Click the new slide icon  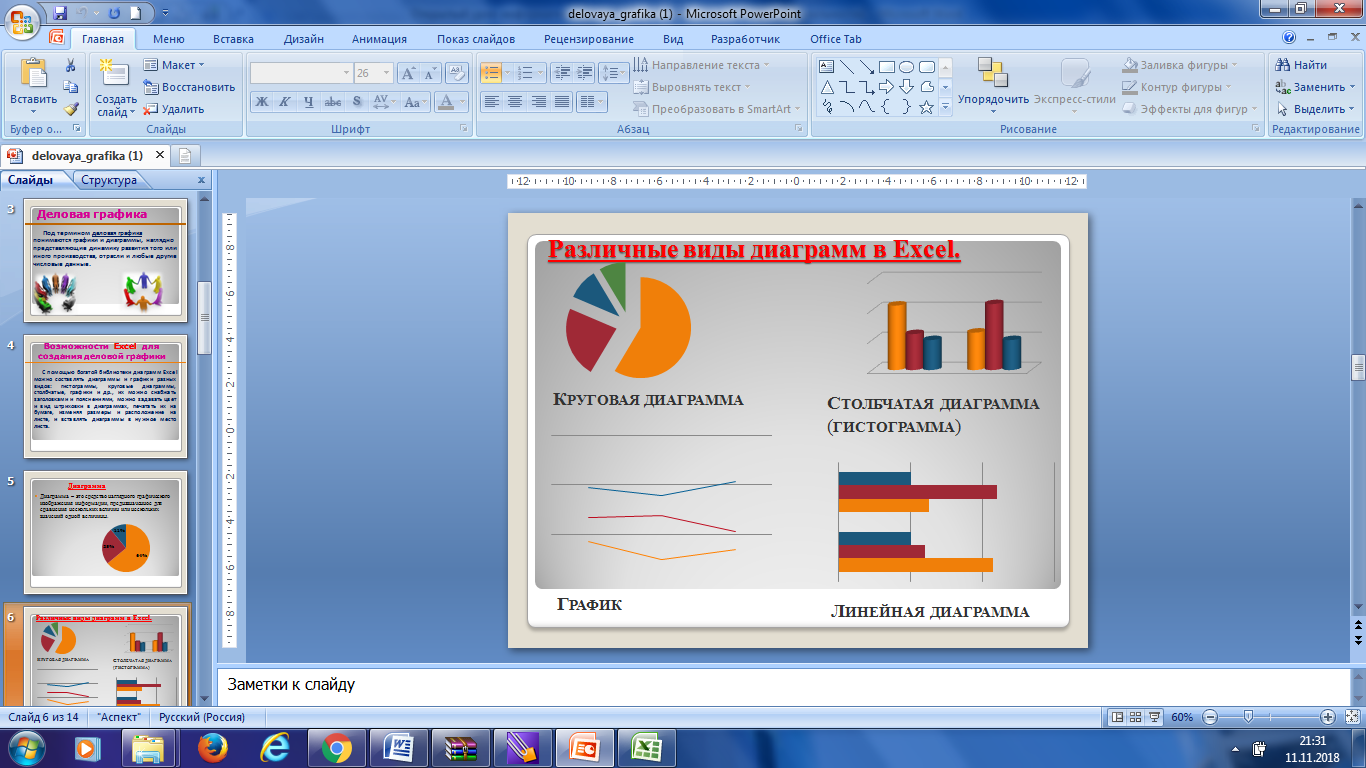click(115, 74)
